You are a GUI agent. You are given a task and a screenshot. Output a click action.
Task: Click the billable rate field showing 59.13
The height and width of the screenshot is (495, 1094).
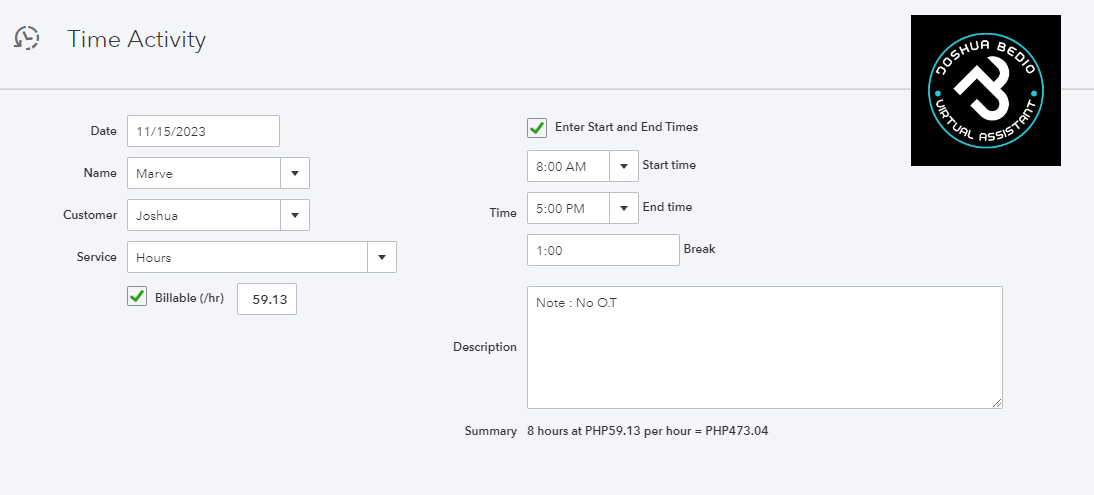pyautogui.click(x=266, y=299)
